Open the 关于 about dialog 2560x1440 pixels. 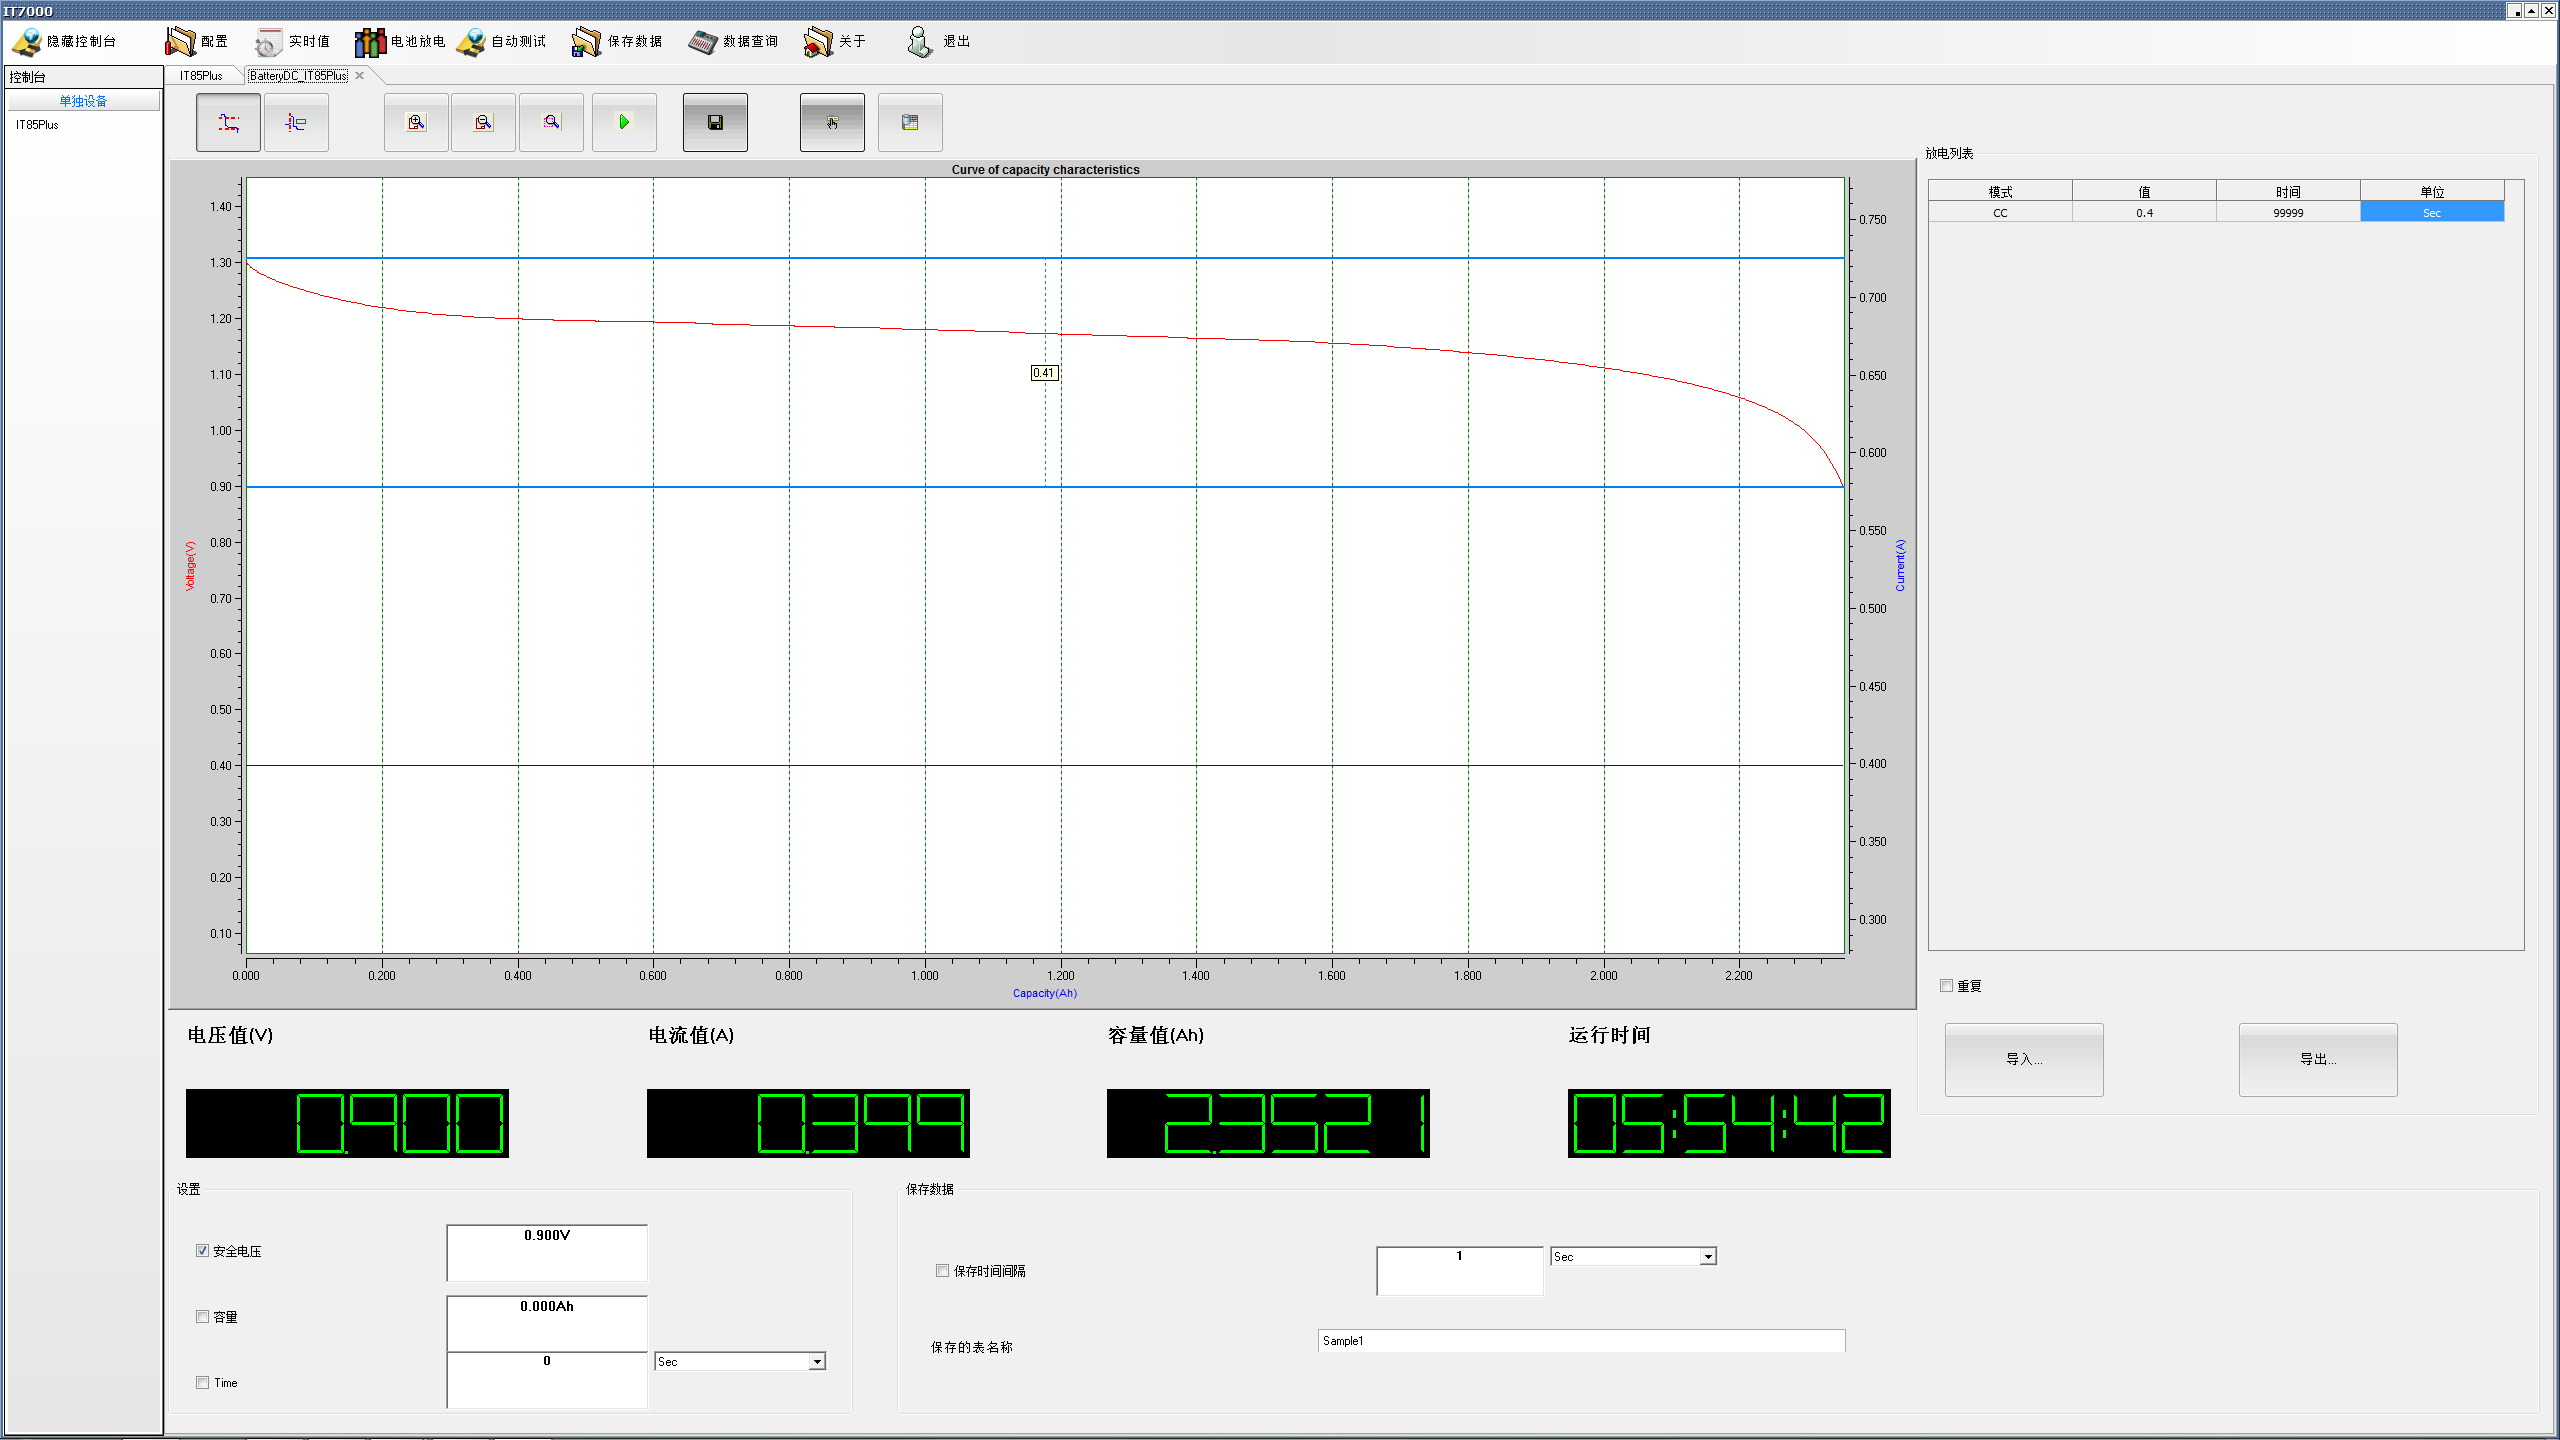click(x=835, y=41)
